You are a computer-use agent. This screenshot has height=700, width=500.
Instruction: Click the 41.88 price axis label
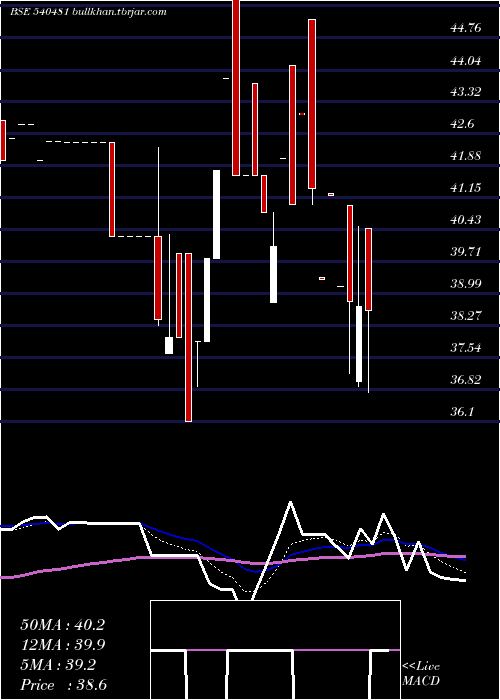click(x=466, y=156)
